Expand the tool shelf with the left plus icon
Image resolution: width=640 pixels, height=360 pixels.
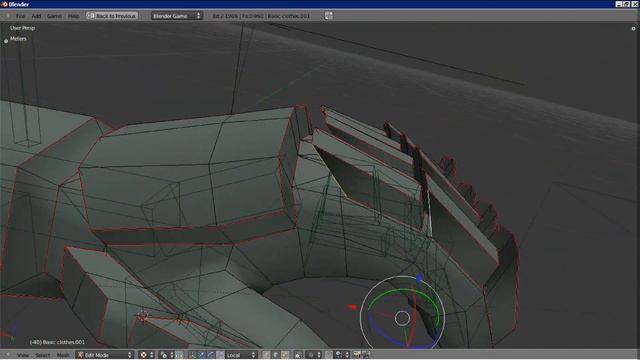(x=6, y=41)
